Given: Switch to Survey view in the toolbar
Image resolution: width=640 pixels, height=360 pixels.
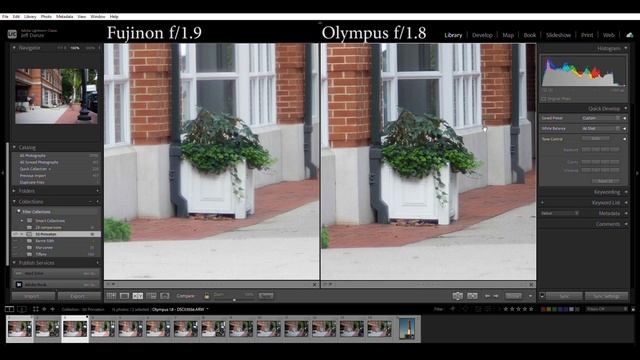Looking at the screenshot, I should click(x=151, y=296).
